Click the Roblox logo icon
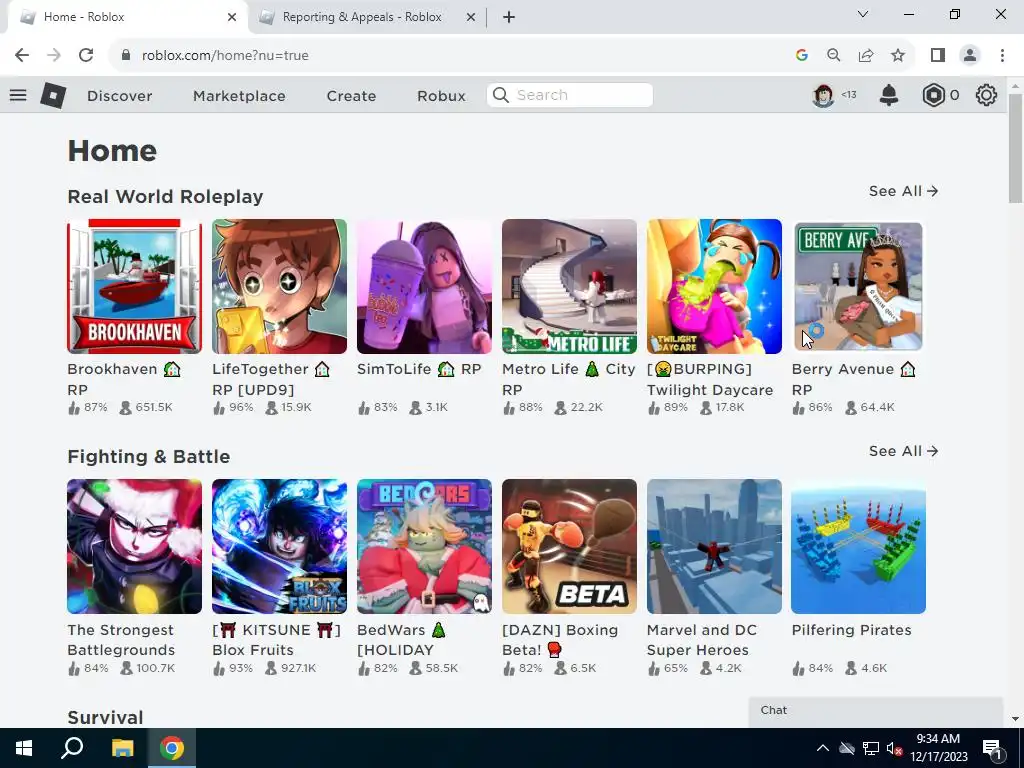Viewport: 1024px width, 768px height. point(53,96)
